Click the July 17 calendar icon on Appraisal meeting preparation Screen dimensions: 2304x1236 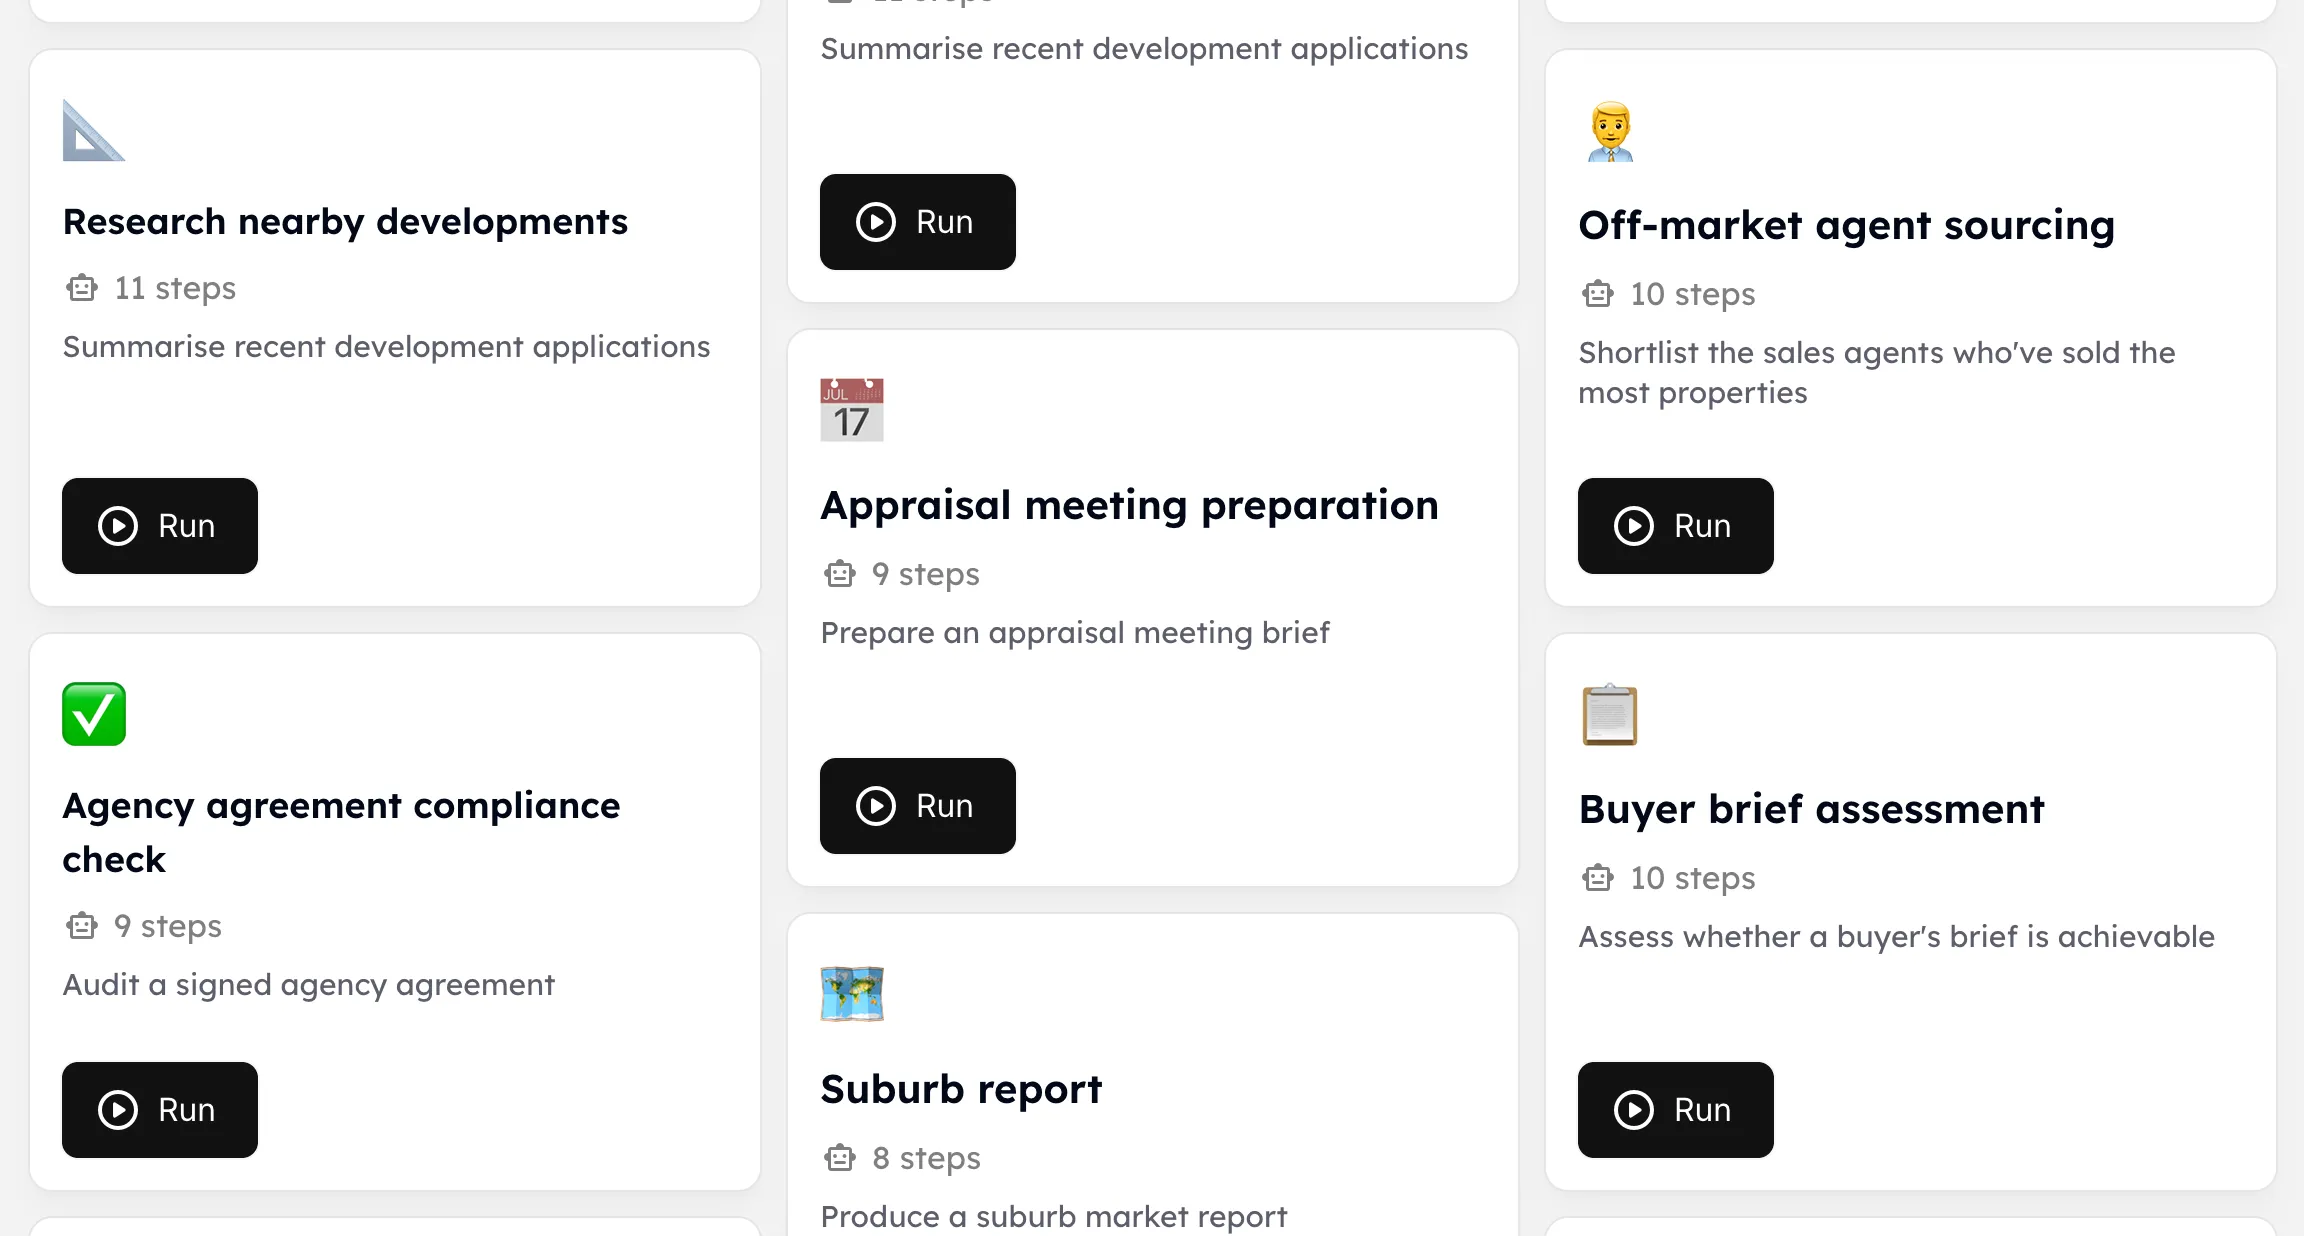click(x=852, y=410)
